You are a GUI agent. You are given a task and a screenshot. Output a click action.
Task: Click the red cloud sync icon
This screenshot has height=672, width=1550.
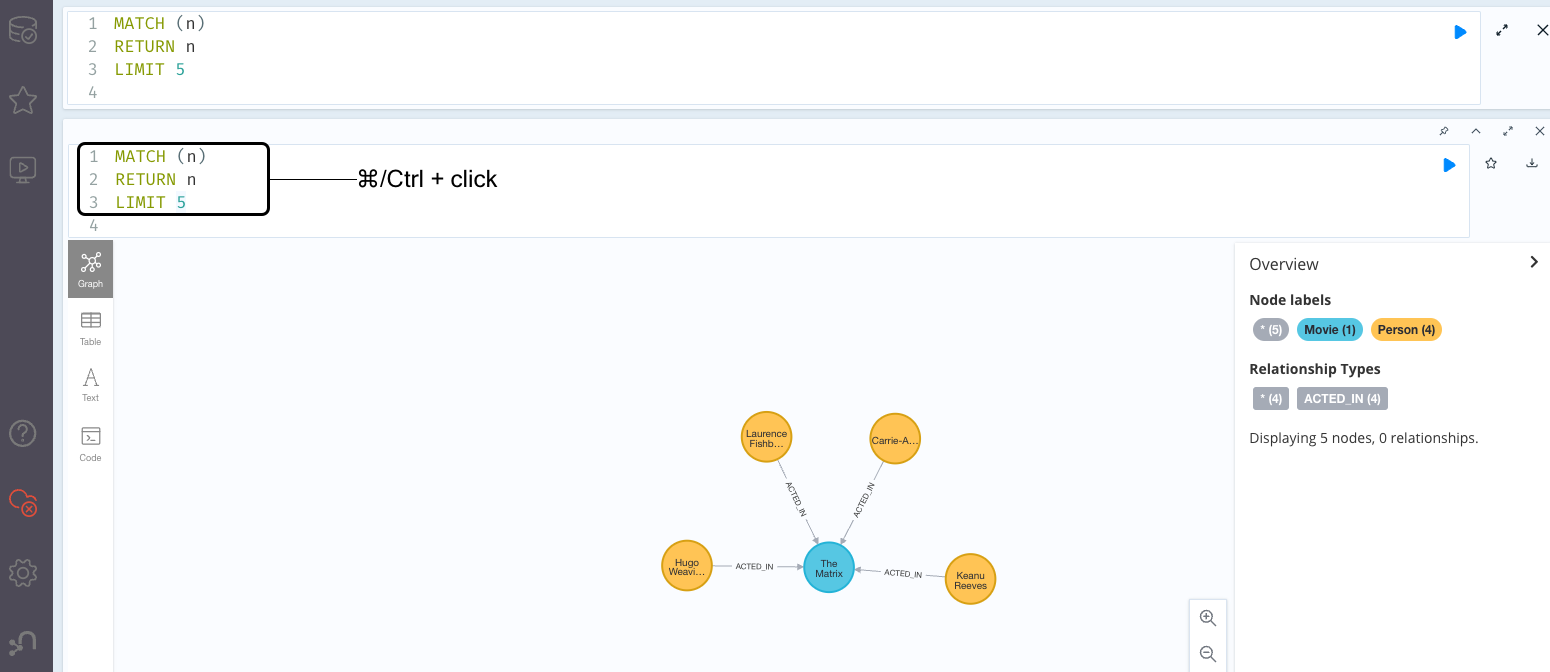coord(22,502)
